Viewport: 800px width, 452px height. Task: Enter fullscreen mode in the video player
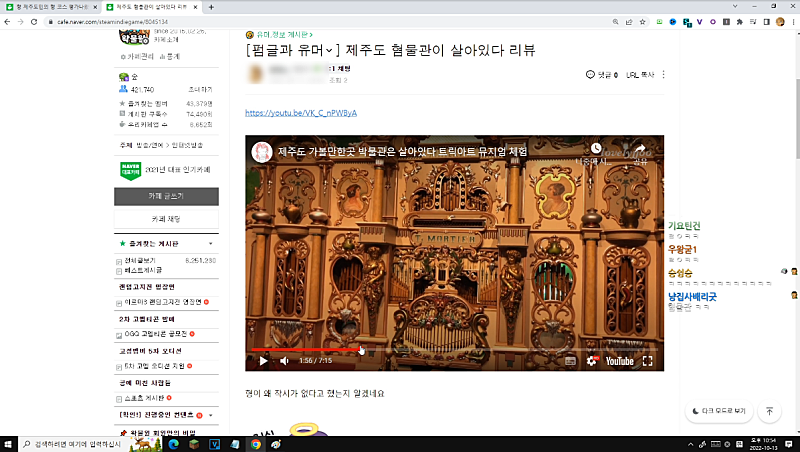click(647, 360)
